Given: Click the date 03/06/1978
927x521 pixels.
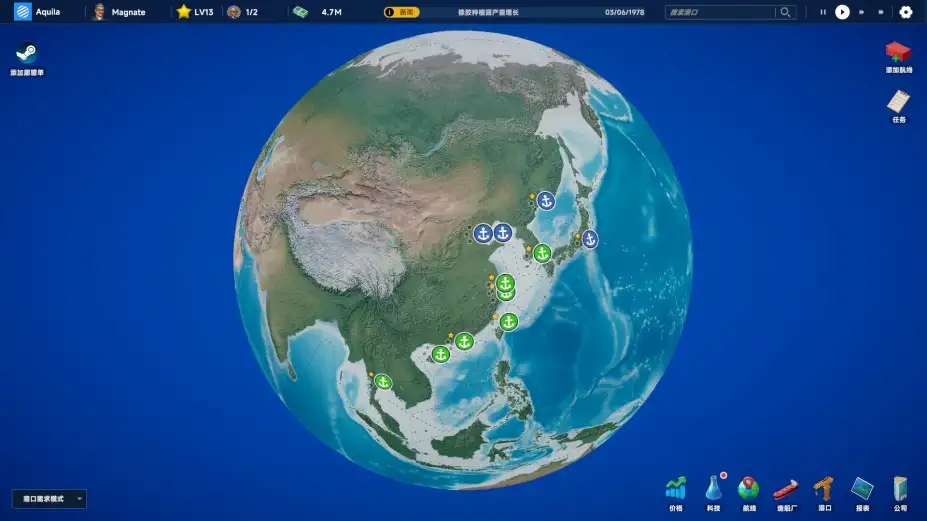Looking at the screenshot, I should pyautogui.click(x=624, y=12).
